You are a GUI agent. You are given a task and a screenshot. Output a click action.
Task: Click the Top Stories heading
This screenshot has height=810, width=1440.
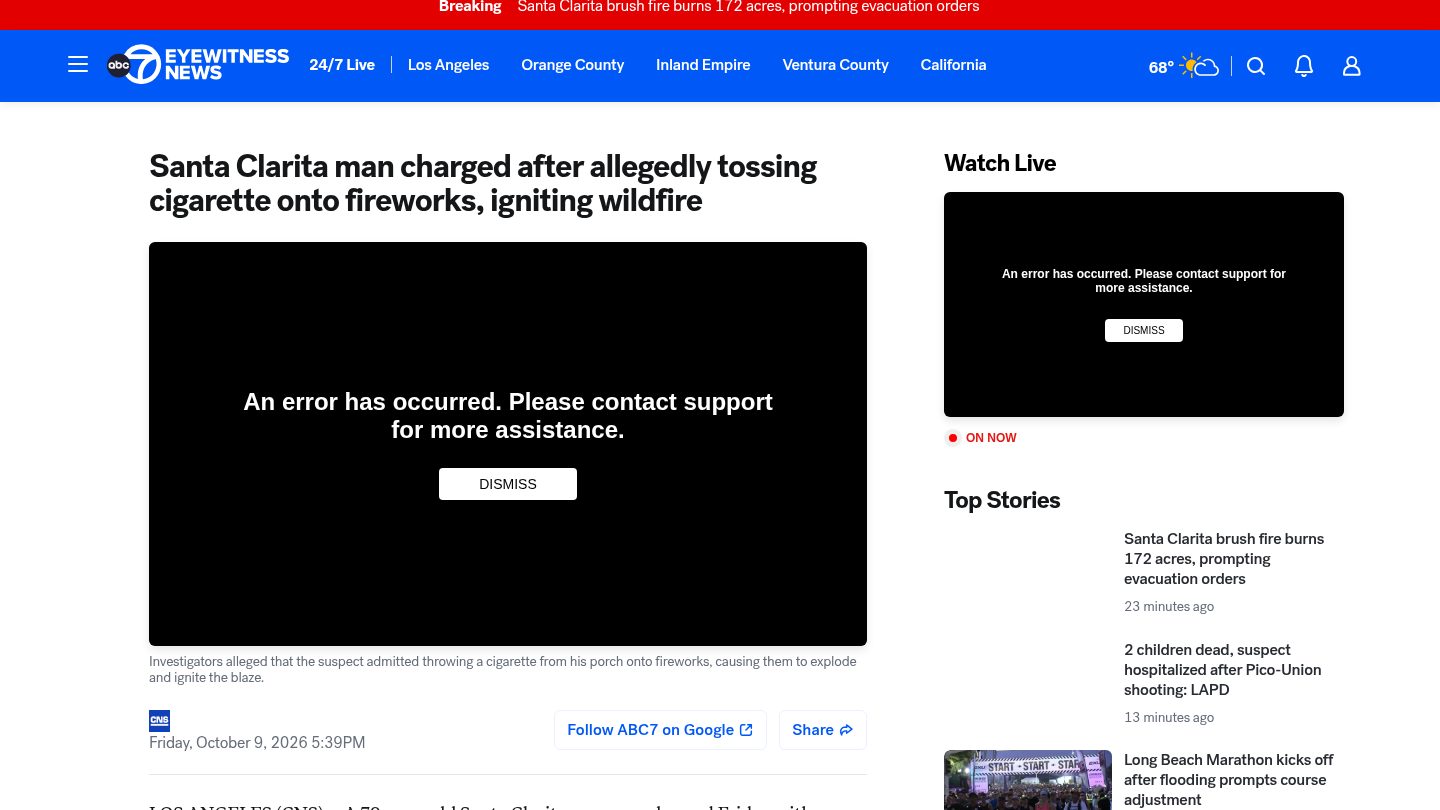tap(1002, 500)
